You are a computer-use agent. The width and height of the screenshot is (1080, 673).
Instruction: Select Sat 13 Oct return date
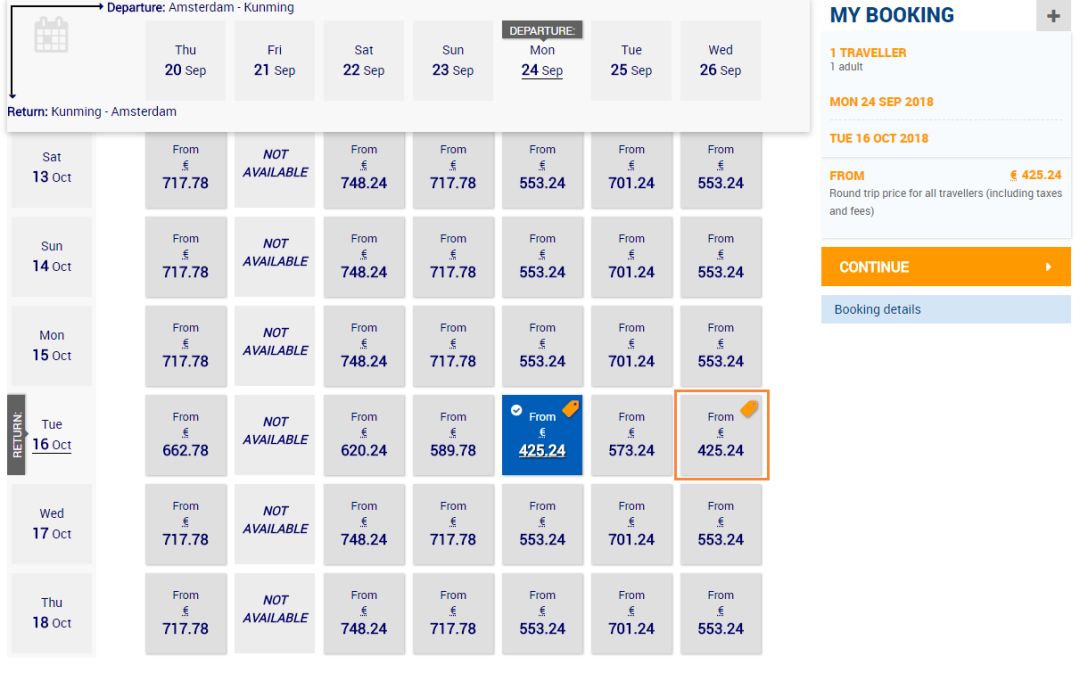click(52, 167)
